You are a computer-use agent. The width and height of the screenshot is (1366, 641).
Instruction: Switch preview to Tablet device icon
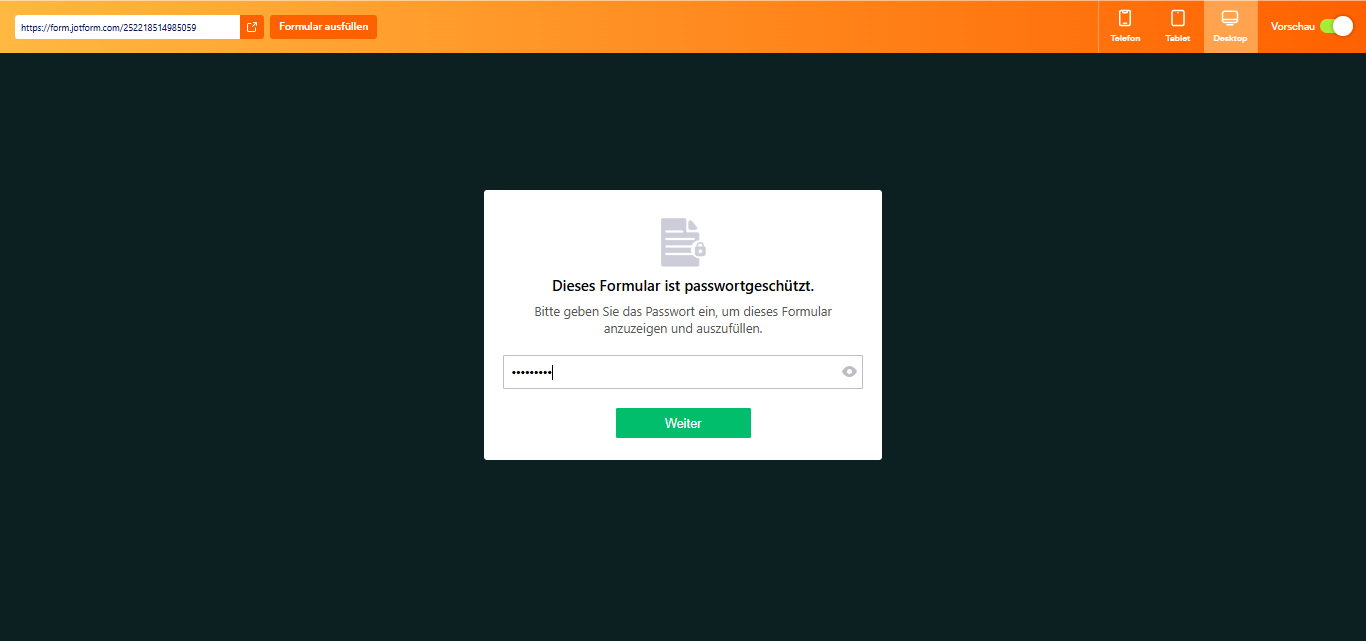1178,18
